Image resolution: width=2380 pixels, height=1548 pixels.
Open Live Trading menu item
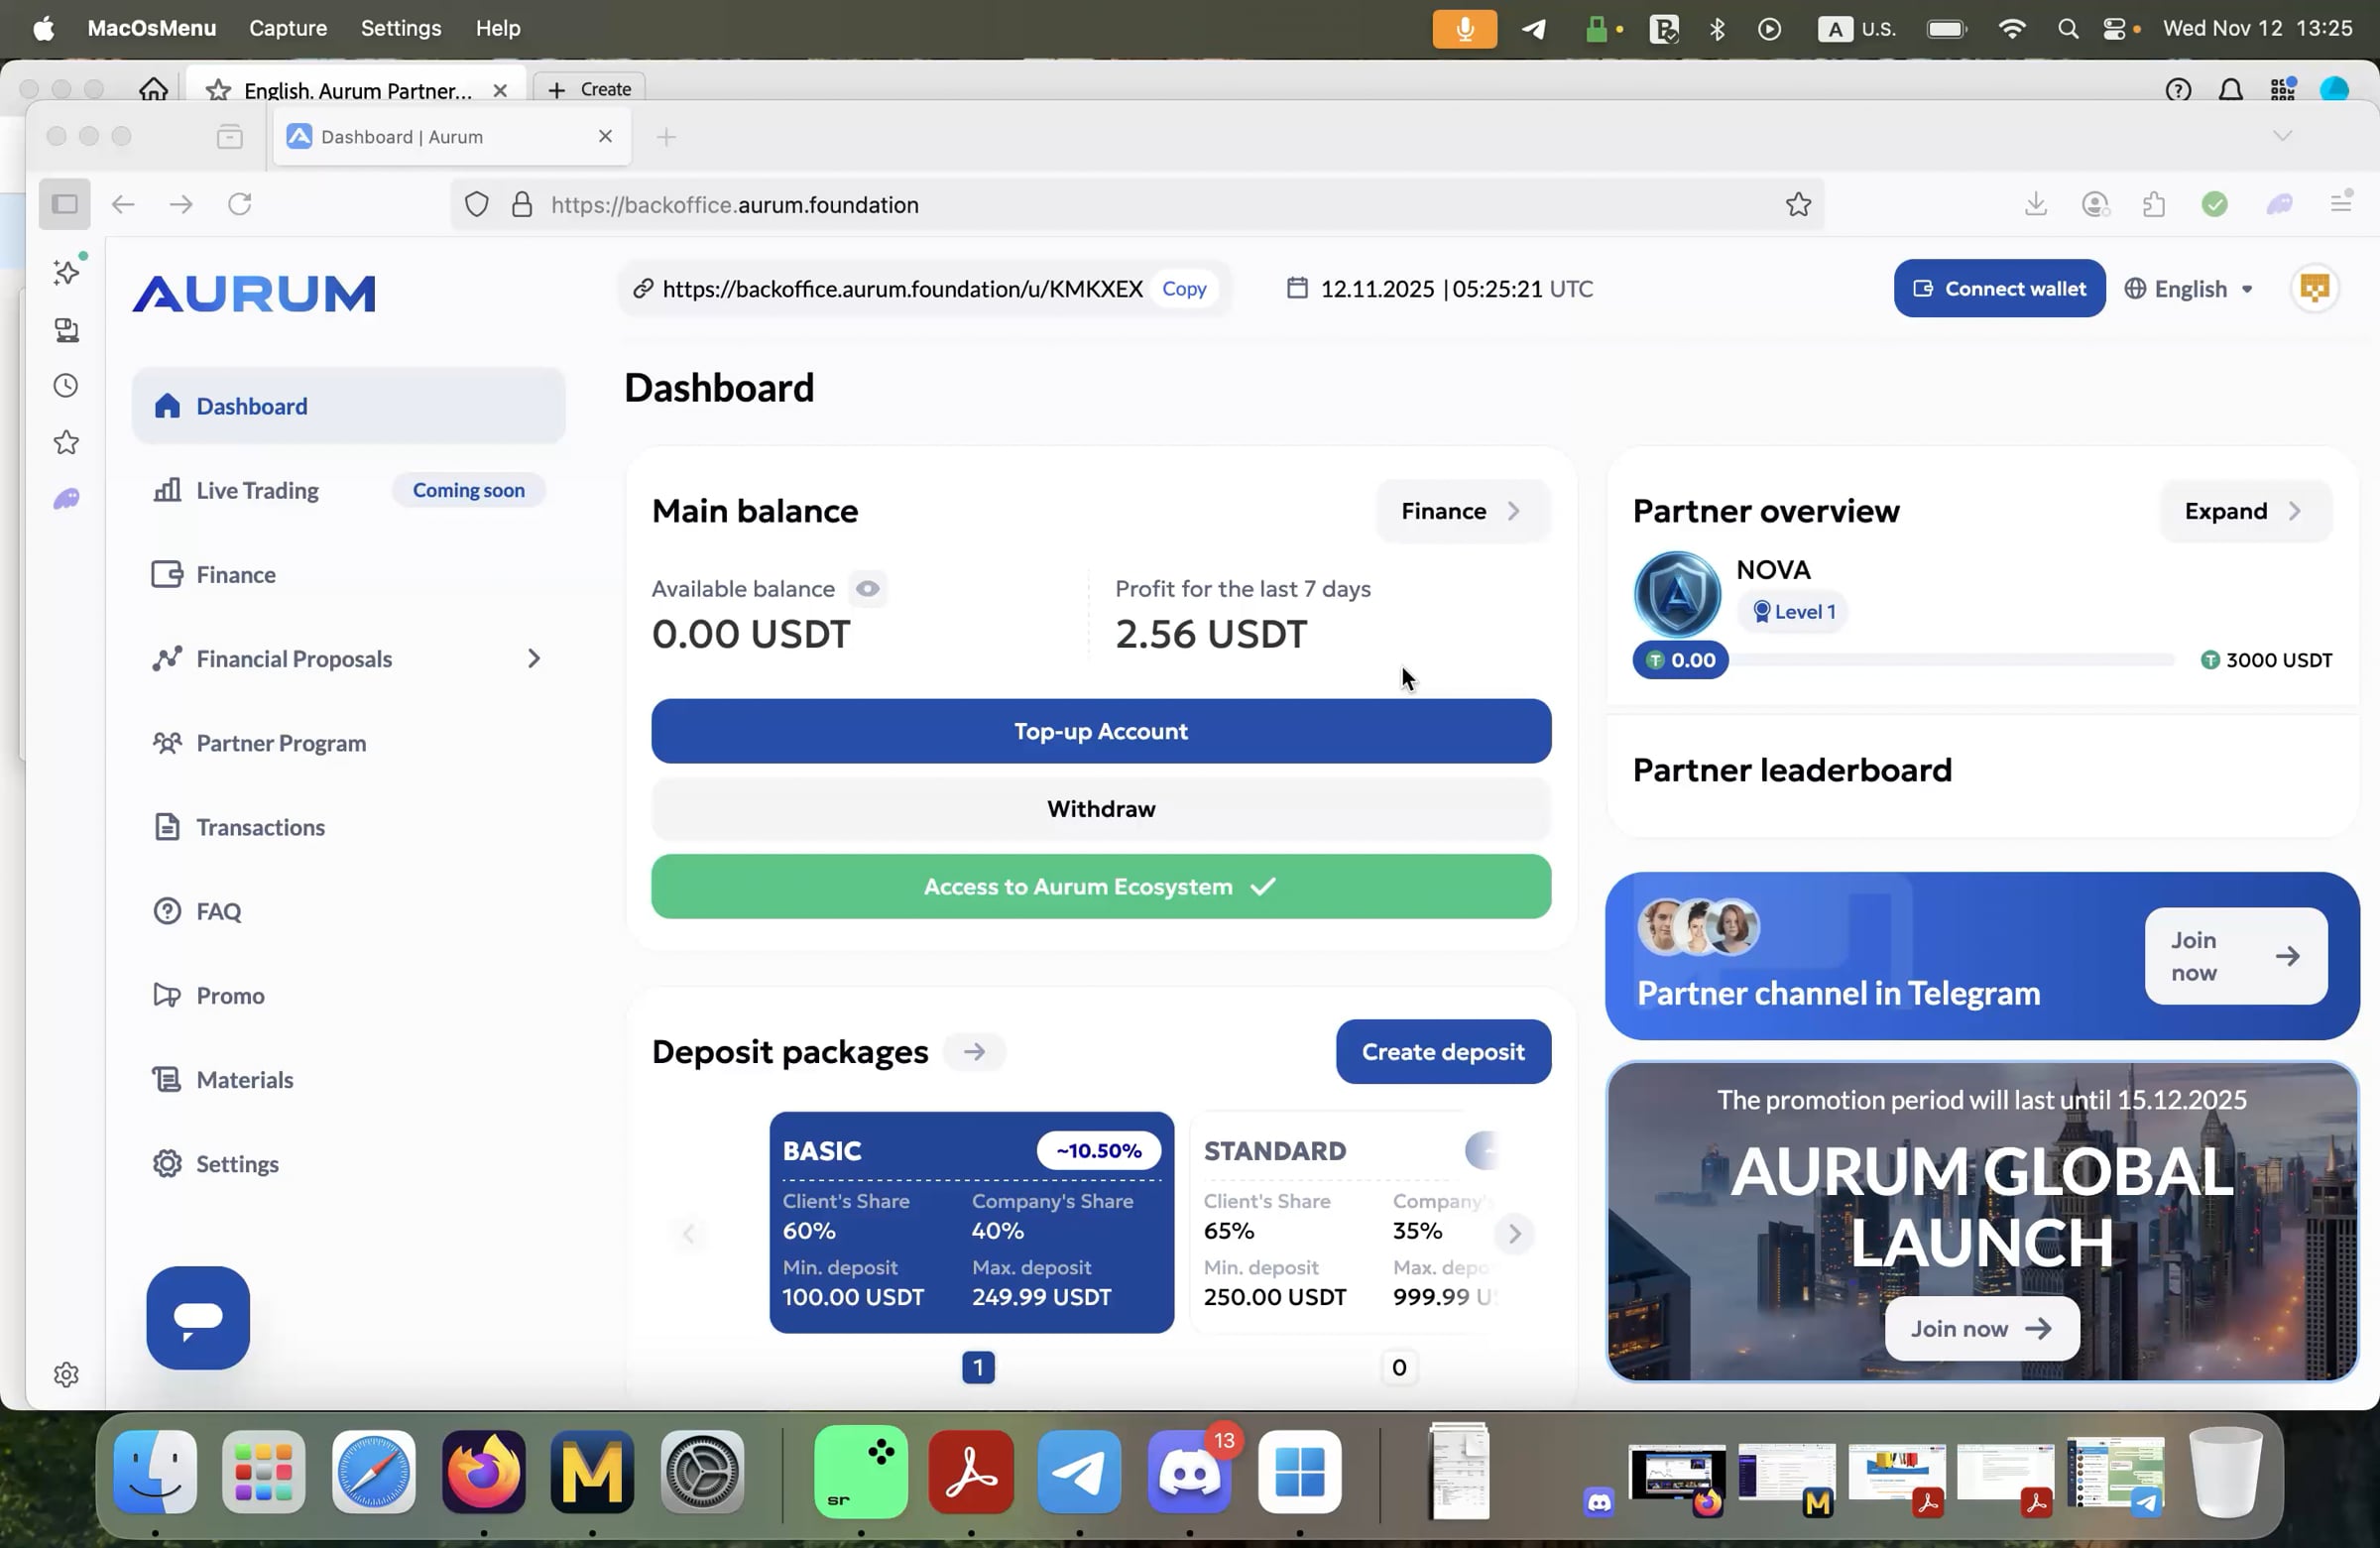(x=349, y=490)
